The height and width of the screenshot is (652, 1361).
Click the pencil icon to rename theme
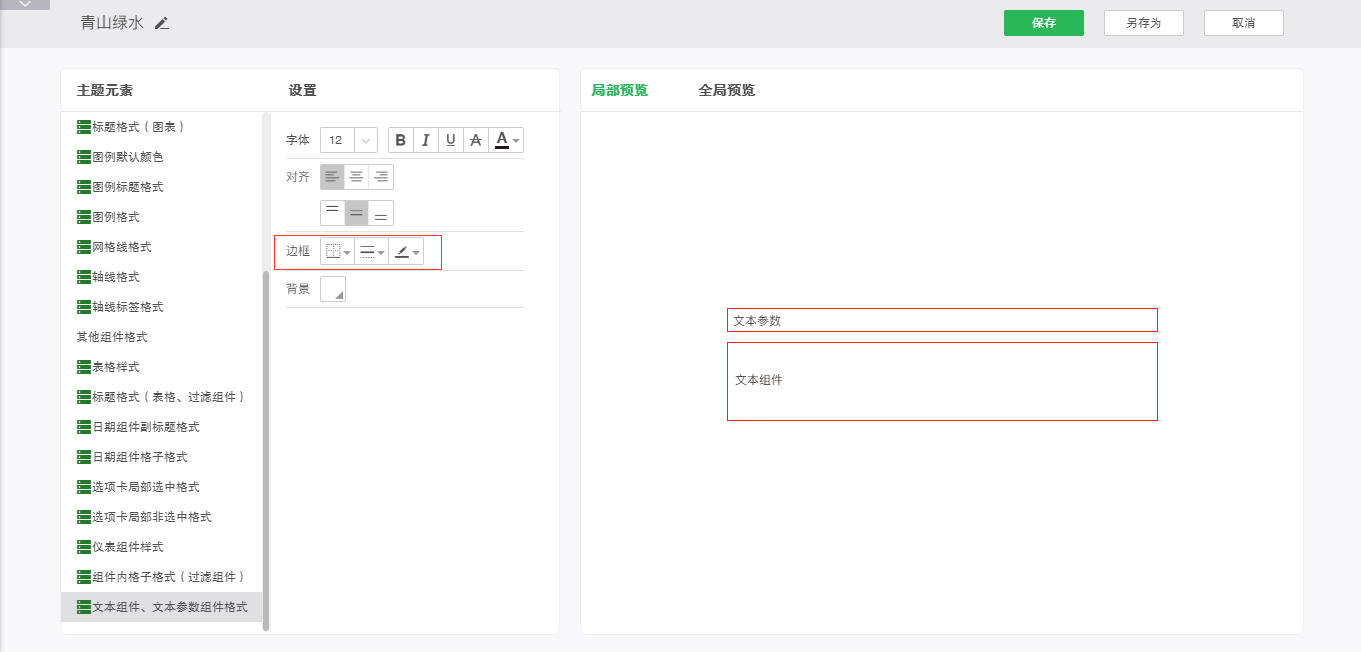[x=162, y=23]
